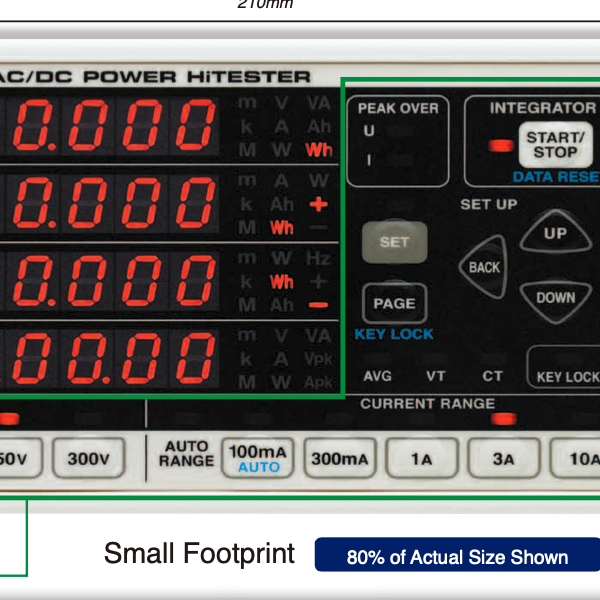
Task: Click the red minus sign indicator in third row
Action: click(319, 305)
